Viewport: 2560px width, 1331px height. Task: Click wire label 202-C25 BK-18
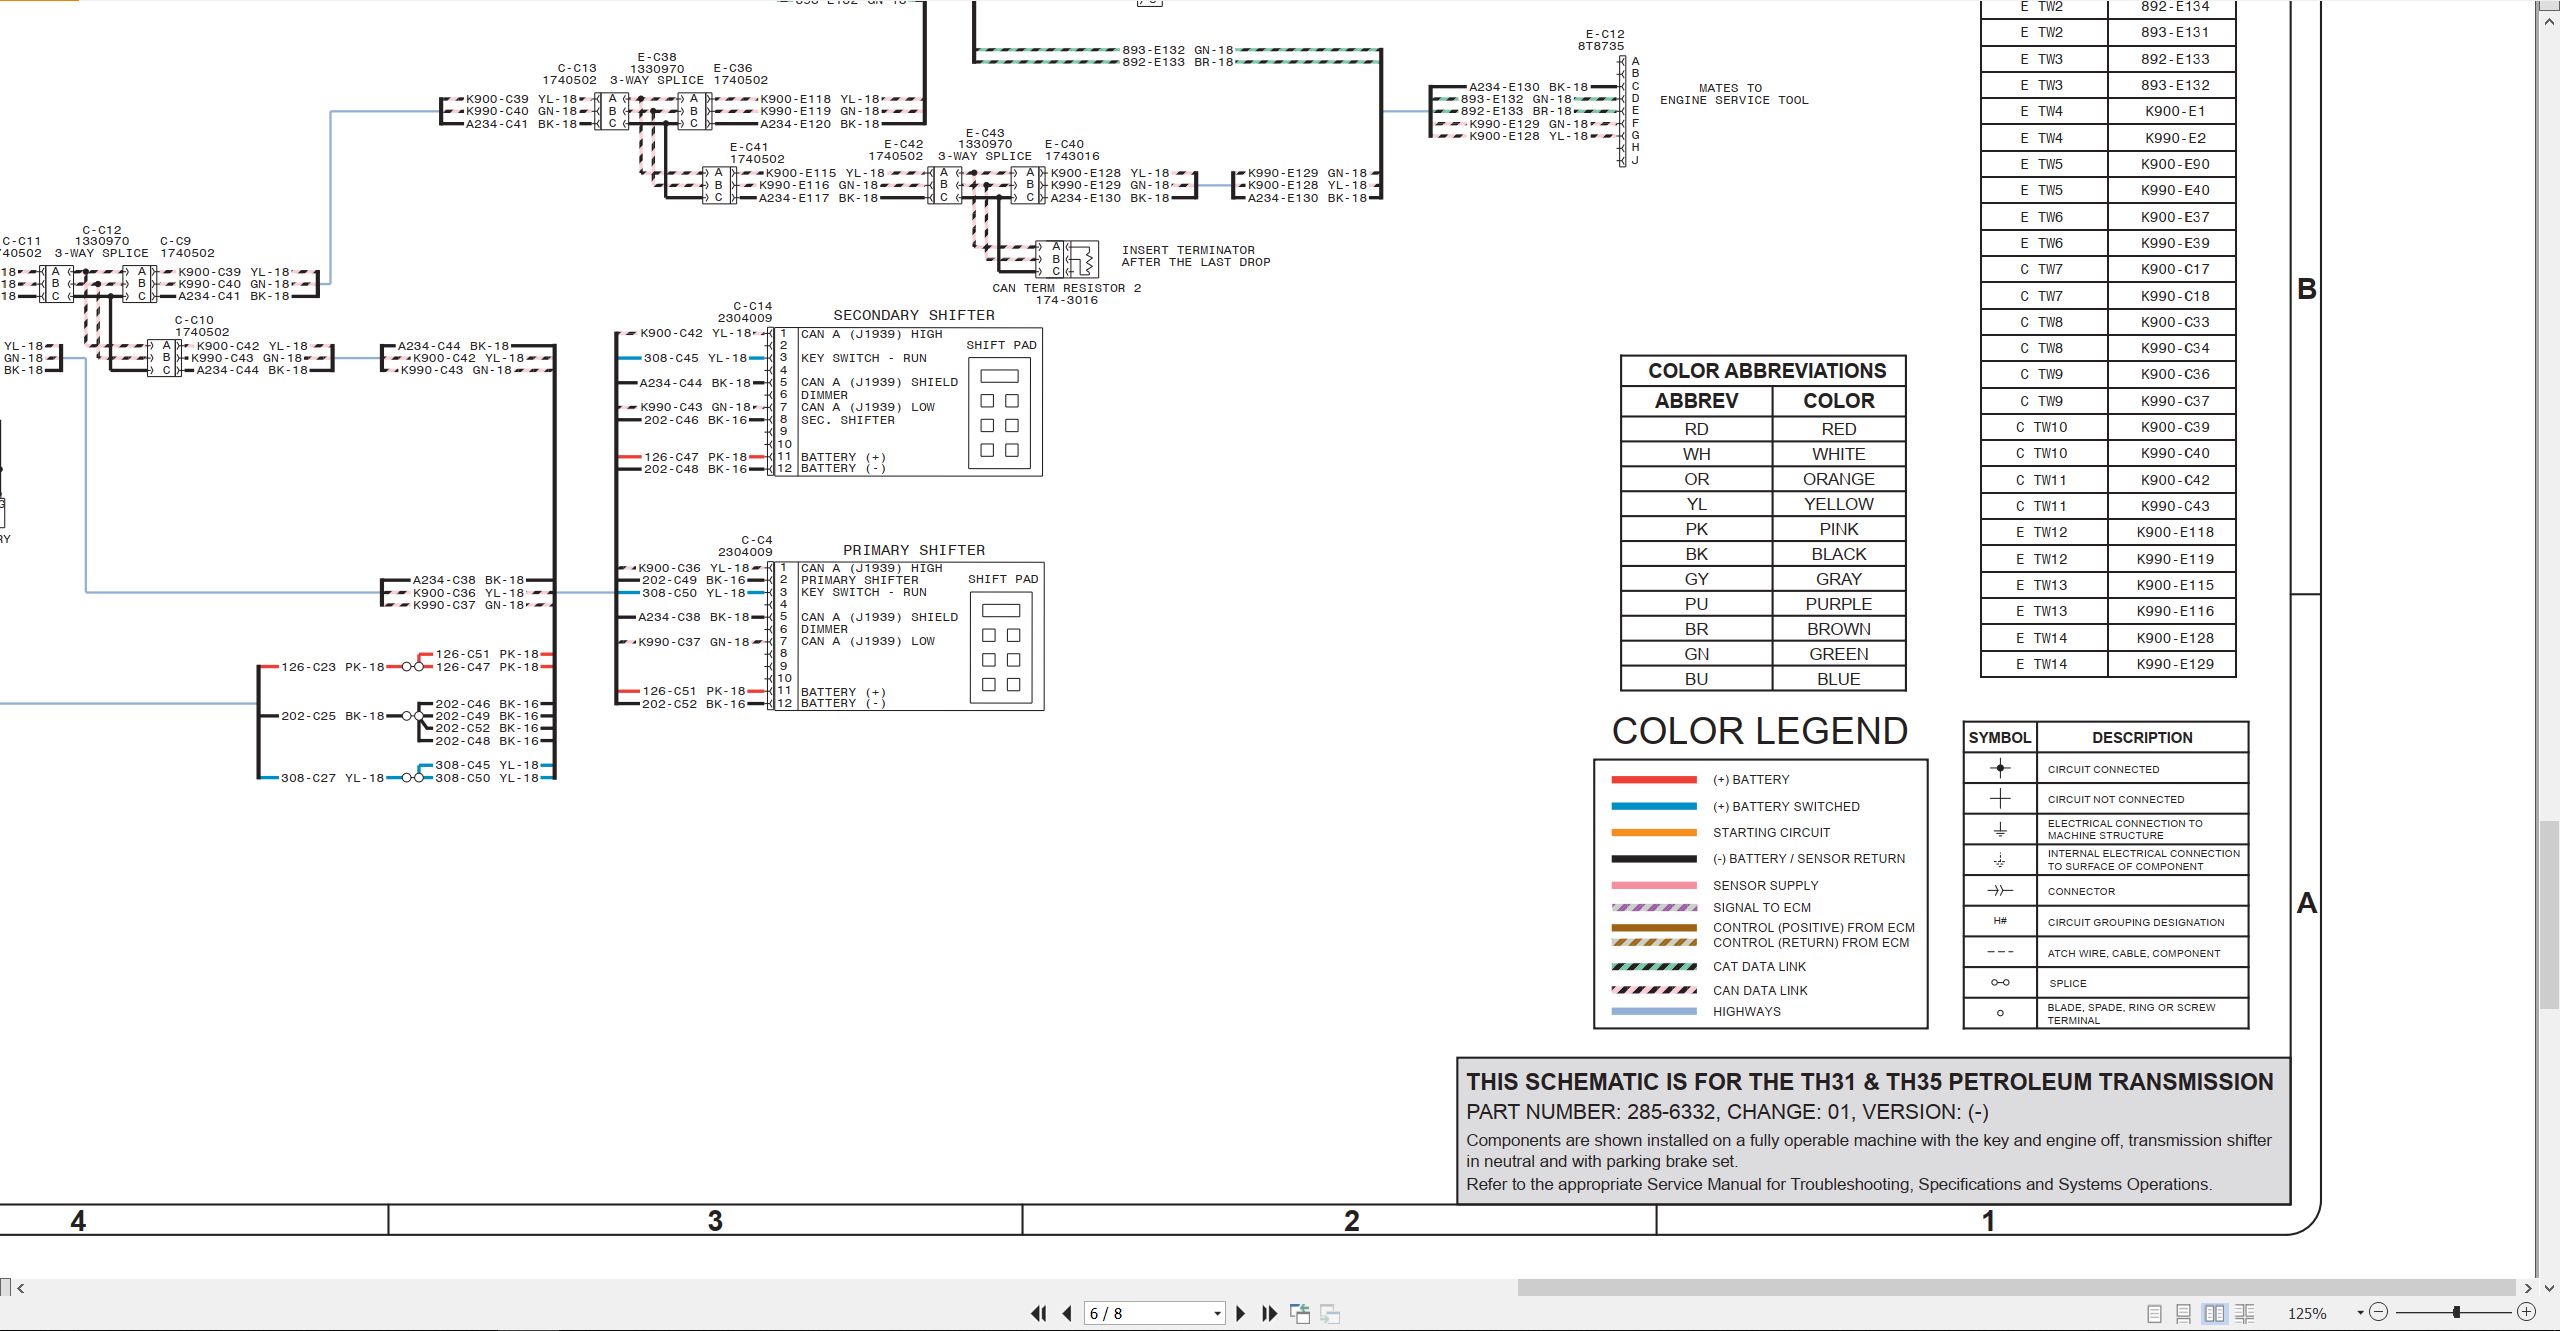(x=332, y=716)
